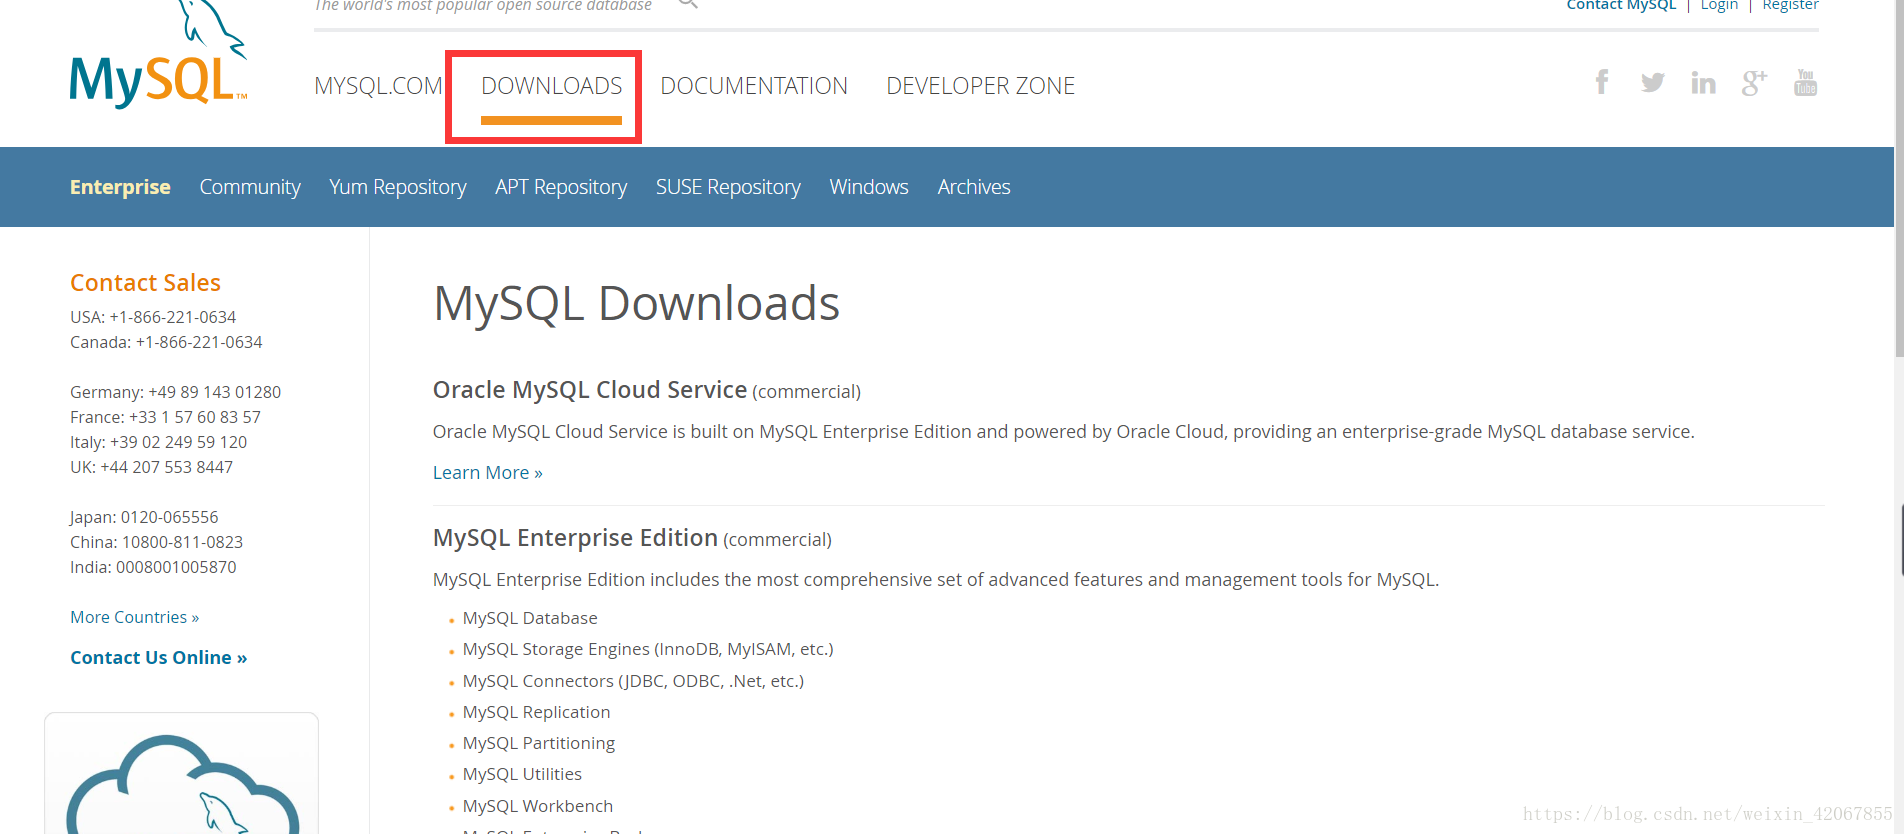
Task: Click the MySQL Utilities list item
Action: tap(522, 774)
